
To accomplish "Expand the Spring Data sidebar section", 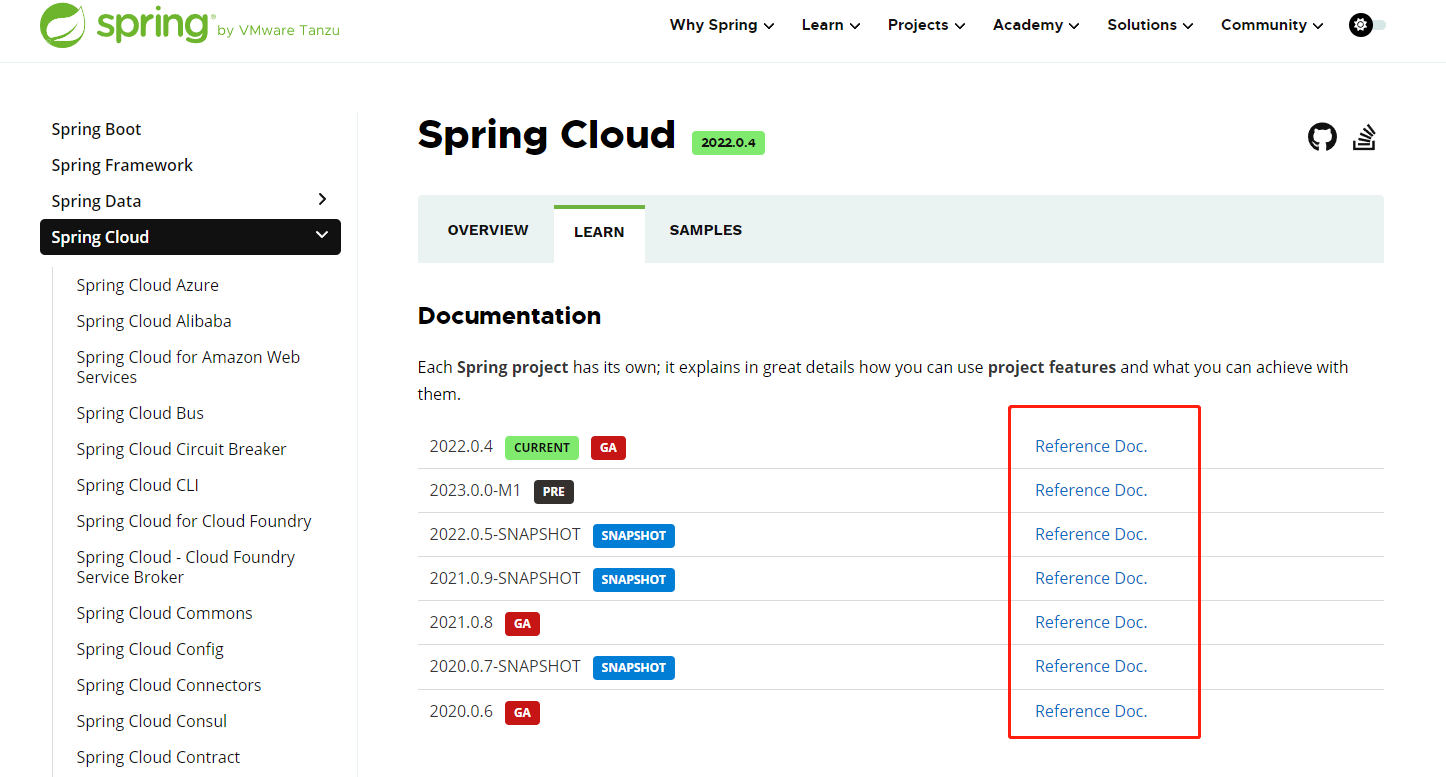I will coord(321,199).
